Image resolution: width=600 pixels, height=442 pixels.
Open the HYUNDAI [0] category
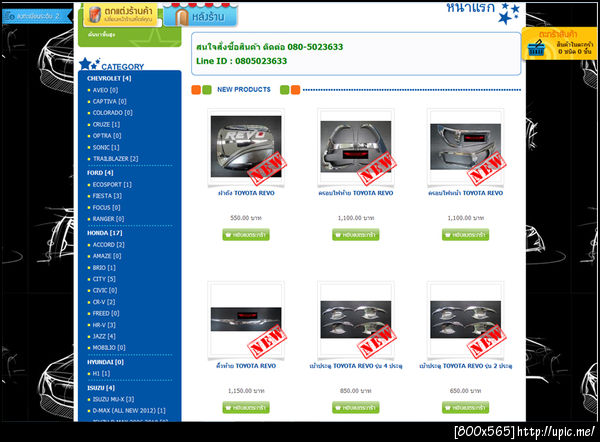click(x=105, y=362)
